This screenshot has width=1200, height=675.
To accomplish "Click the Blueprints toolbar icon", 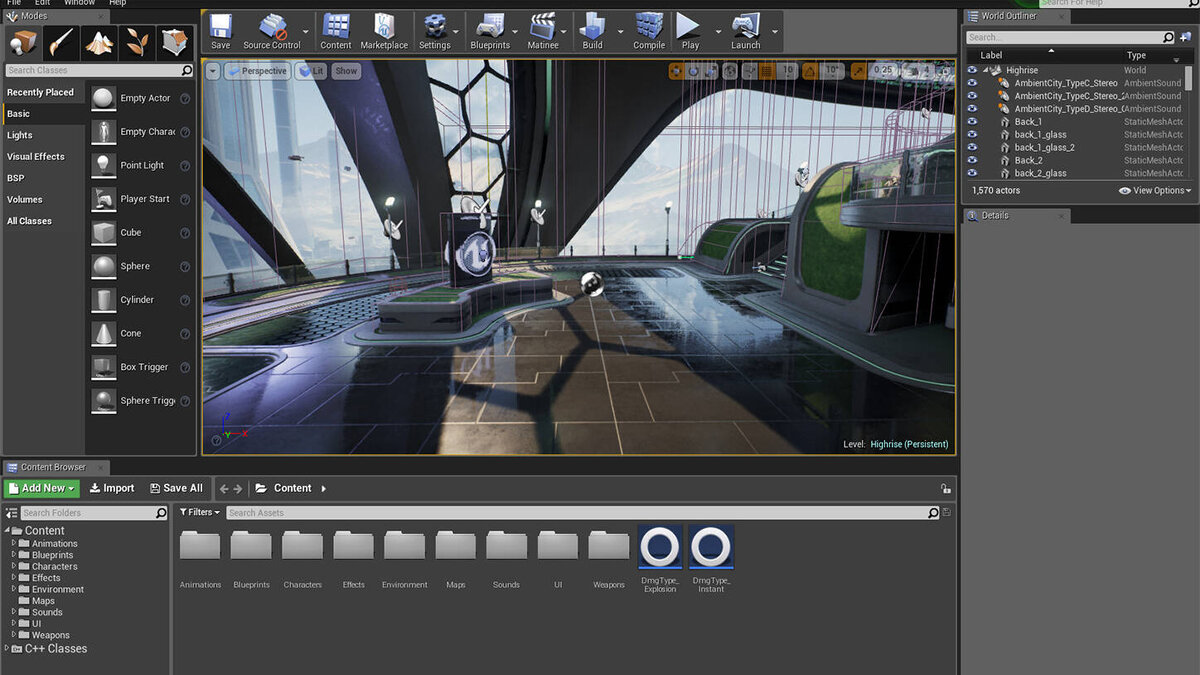I will [490, 32].
